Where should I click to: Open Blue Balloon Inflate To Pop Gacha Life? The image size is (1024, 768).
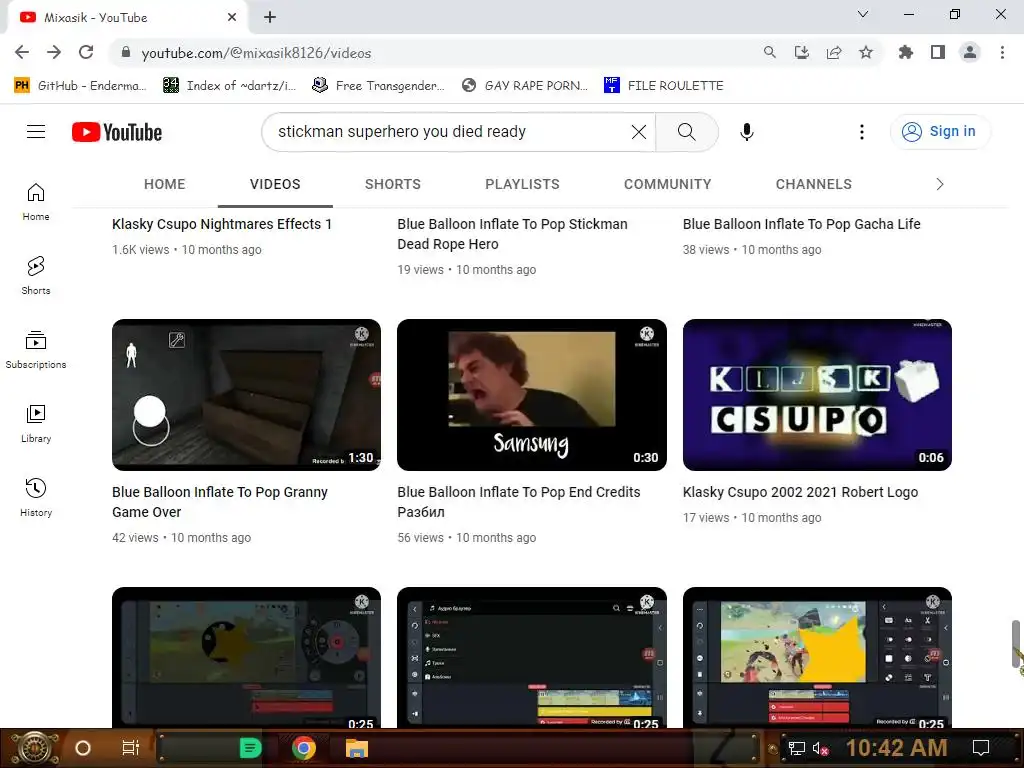point(801,224)
